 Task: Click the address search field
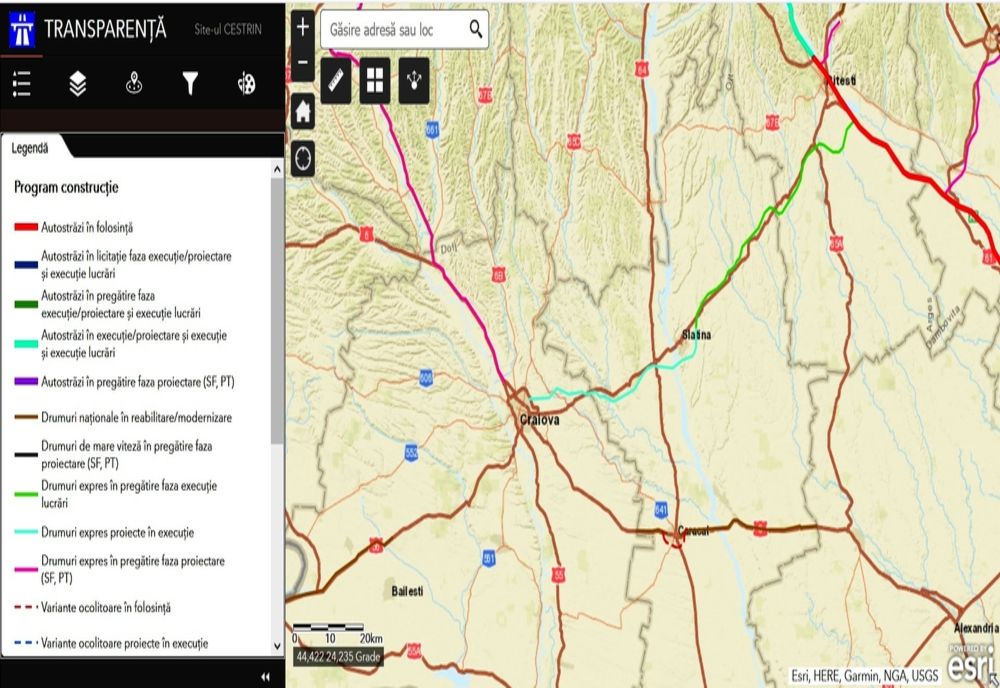click(x=392, y=30)
